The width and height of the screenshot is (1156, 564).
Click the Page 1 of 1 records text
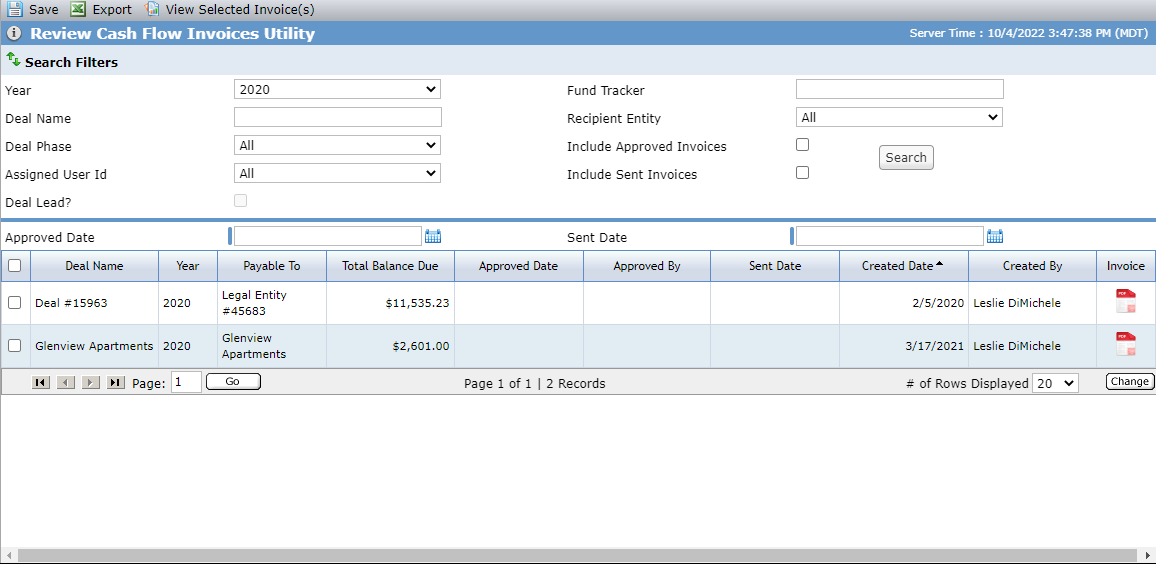535,383
